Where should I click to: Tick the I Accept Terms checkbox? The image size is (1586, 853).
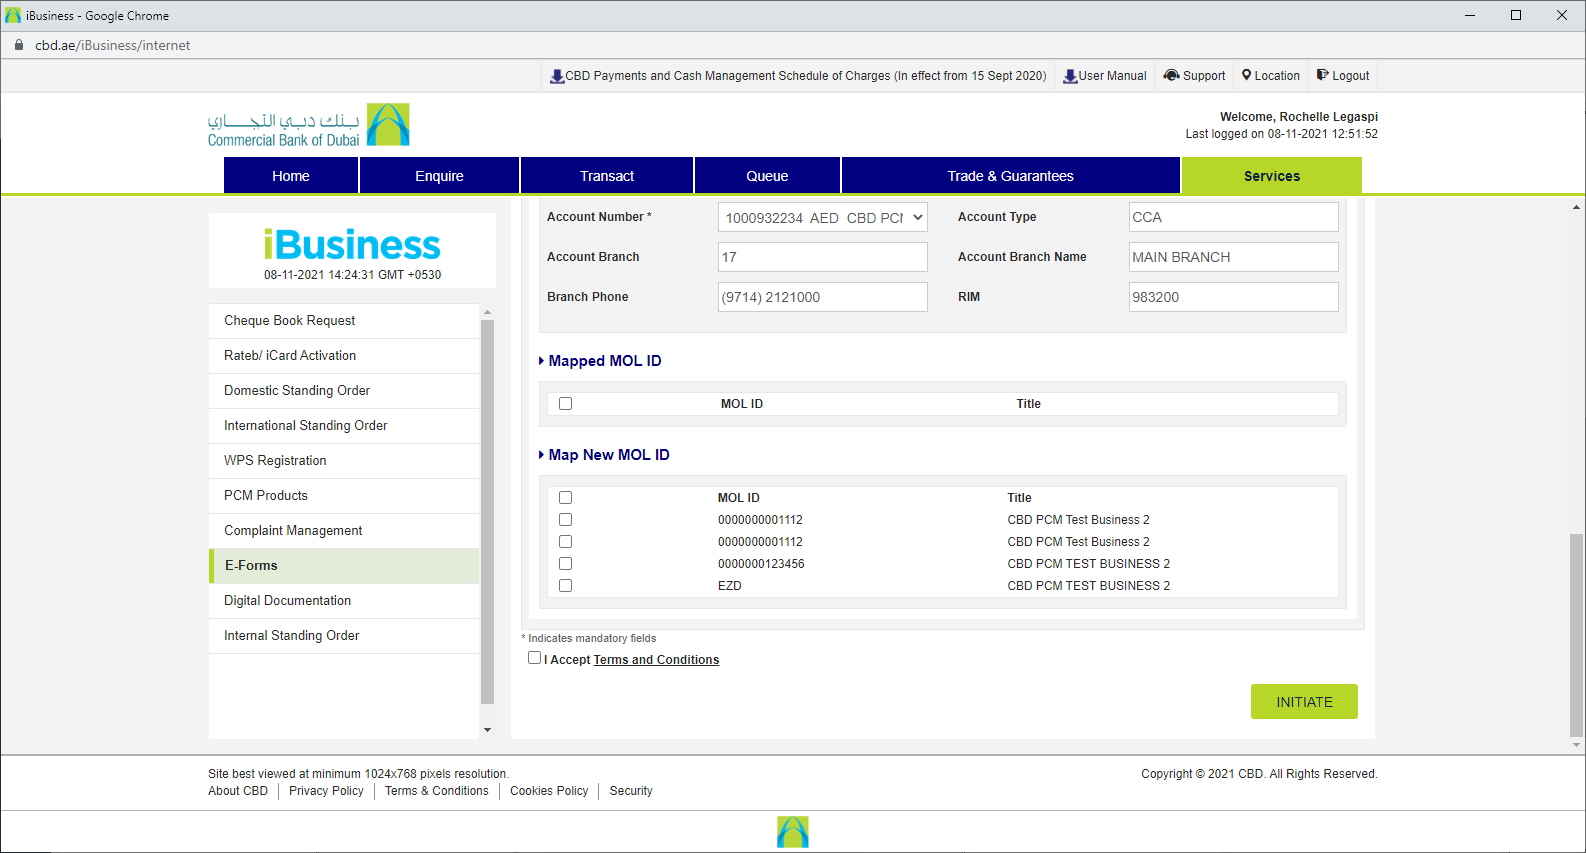tap(535, 658)
